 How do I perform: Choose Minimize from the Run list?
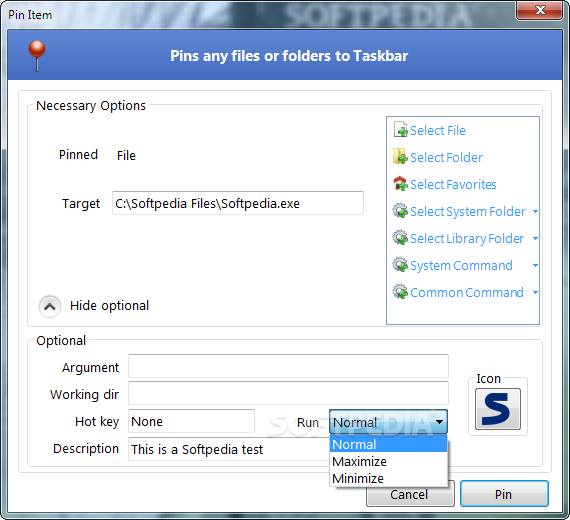[388, 478]
